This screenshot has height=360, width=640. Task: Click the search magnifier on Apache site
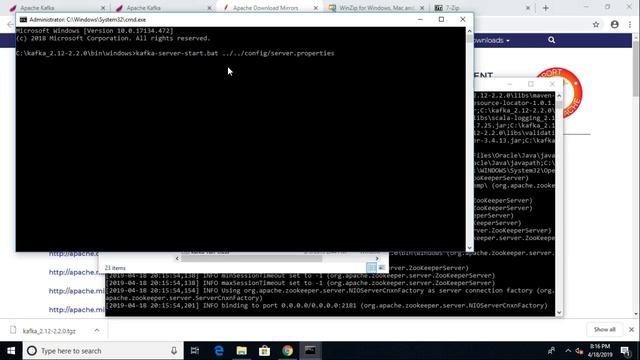551,40
